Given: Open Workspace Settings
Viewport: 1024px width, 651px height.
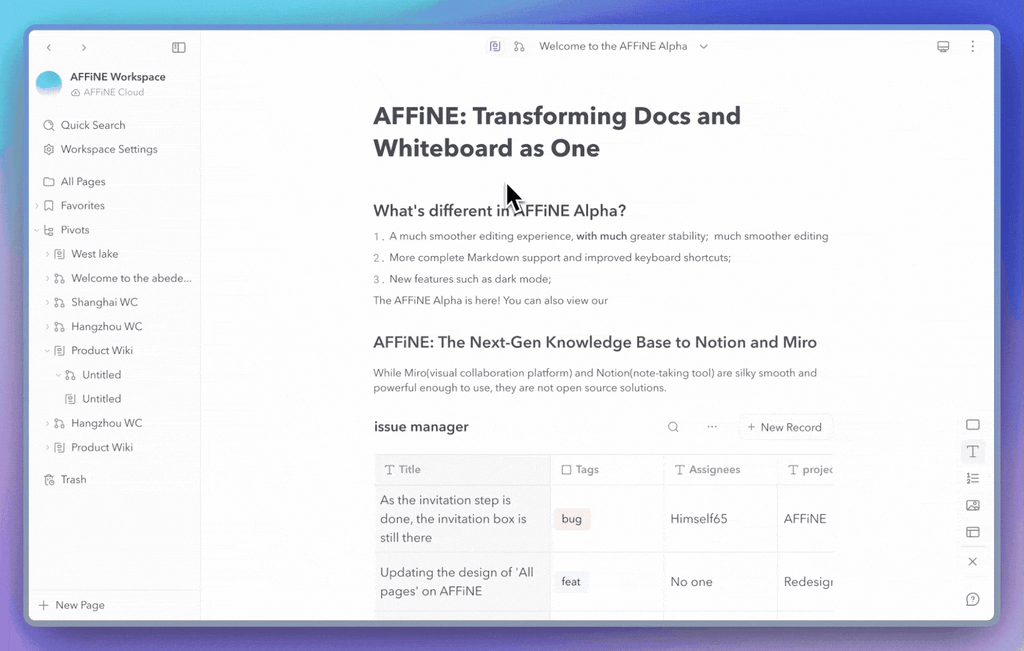Looking at the screenshot, I should 108,149.
